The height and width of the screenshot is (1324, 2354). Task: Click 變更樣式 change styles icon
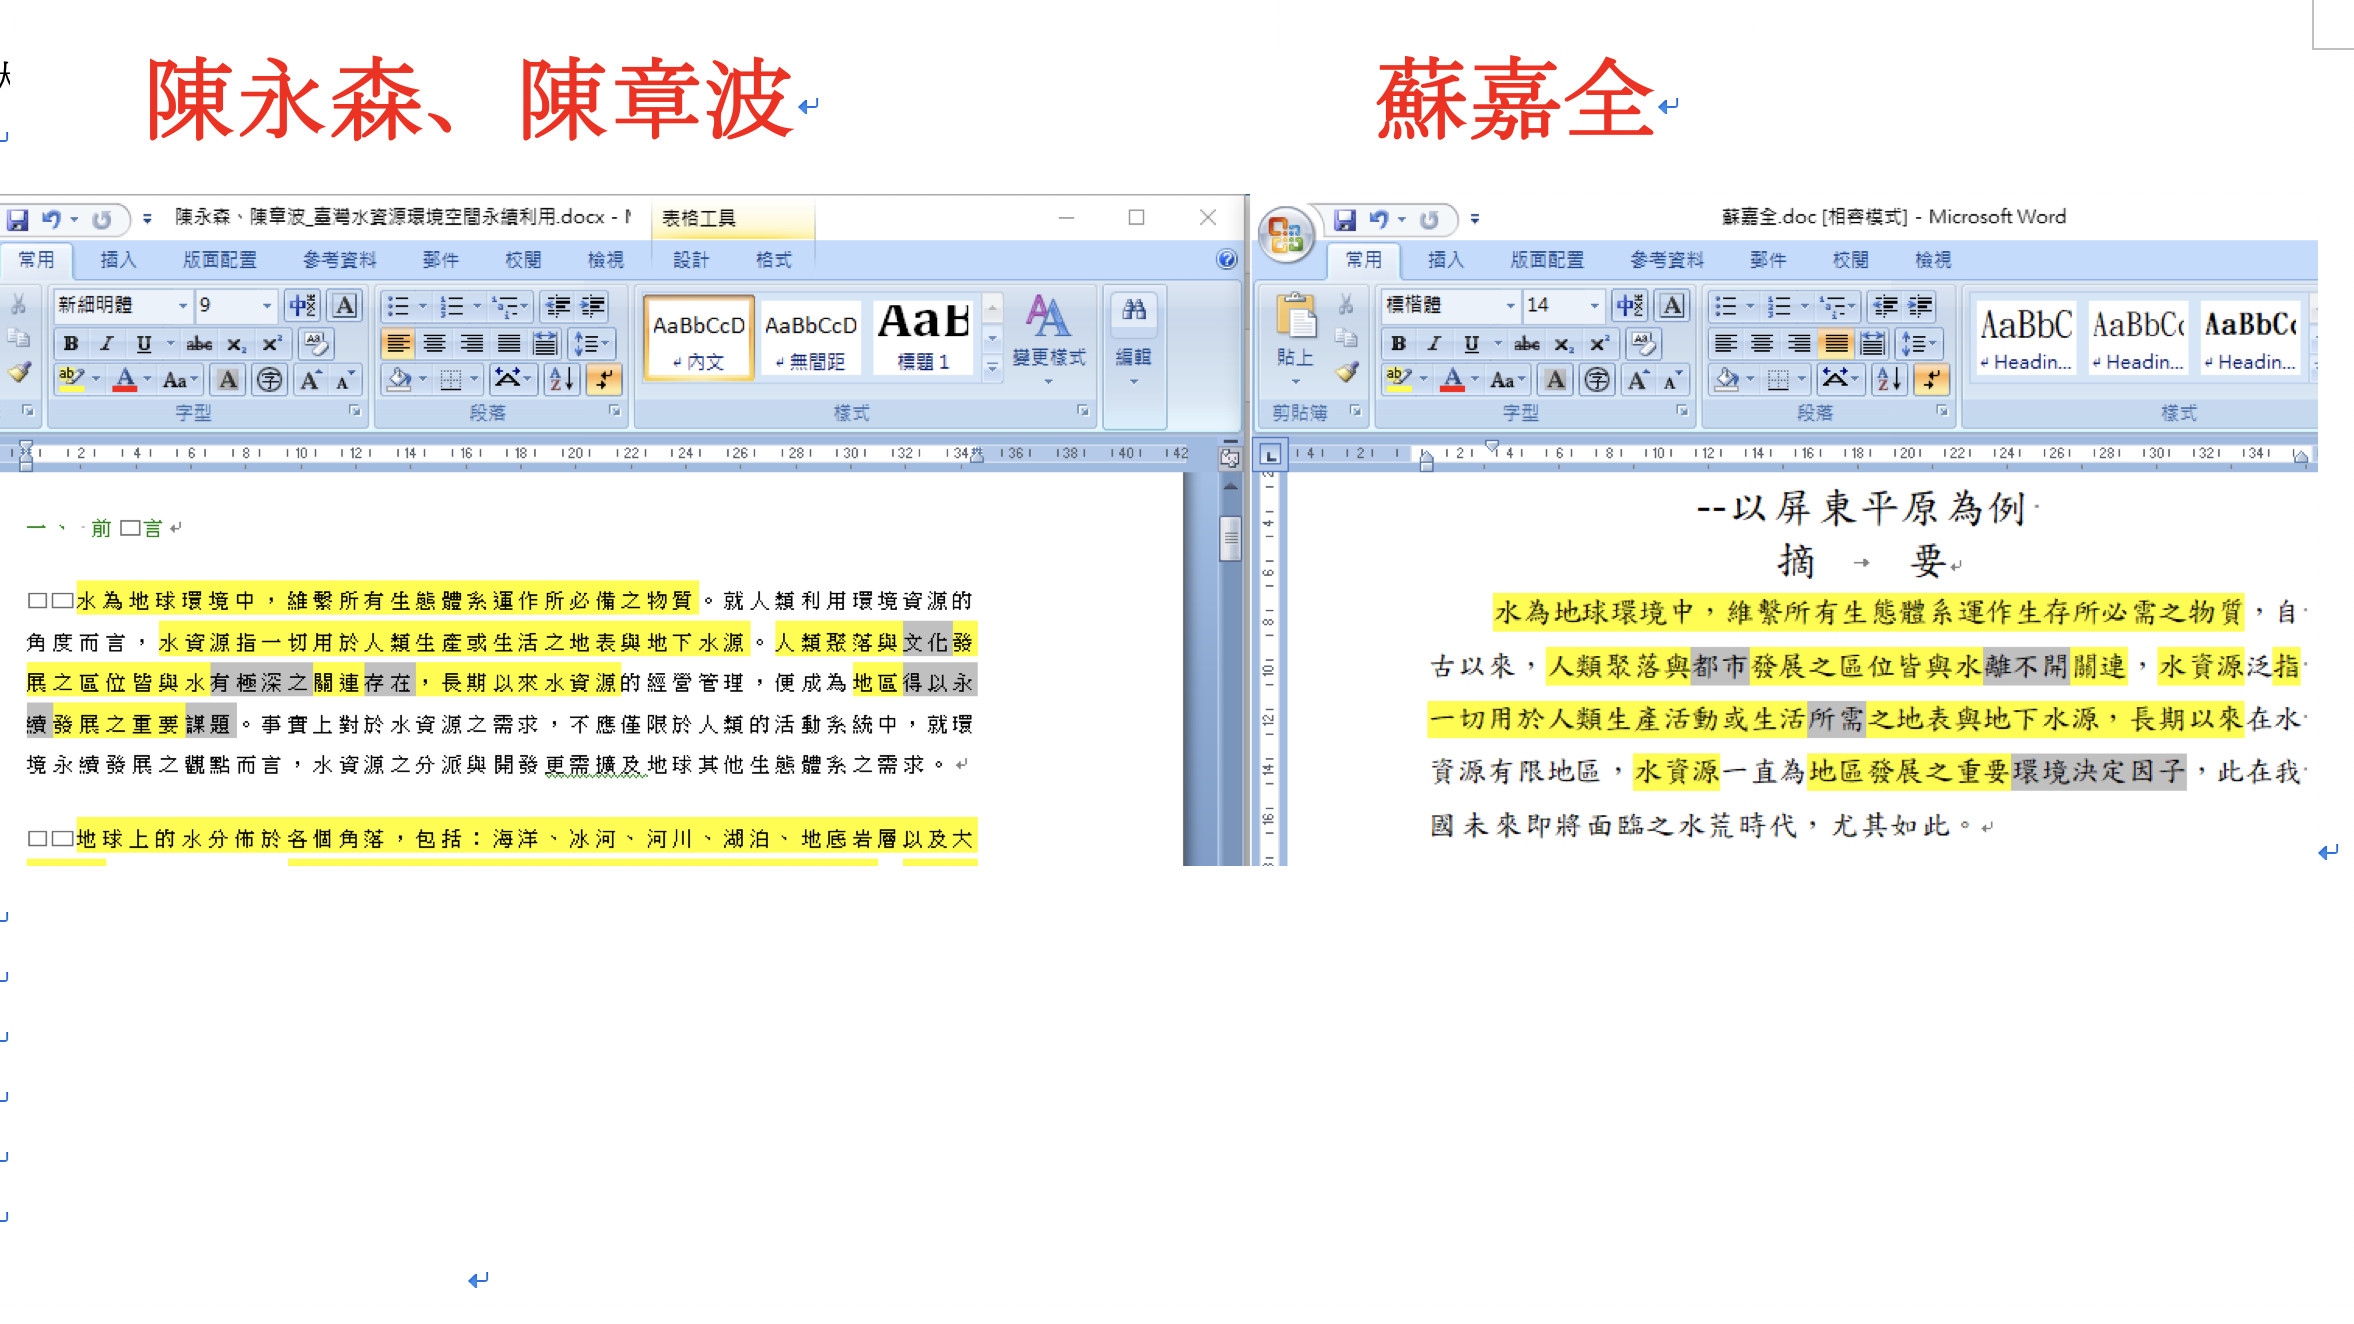pos(1047,317)
